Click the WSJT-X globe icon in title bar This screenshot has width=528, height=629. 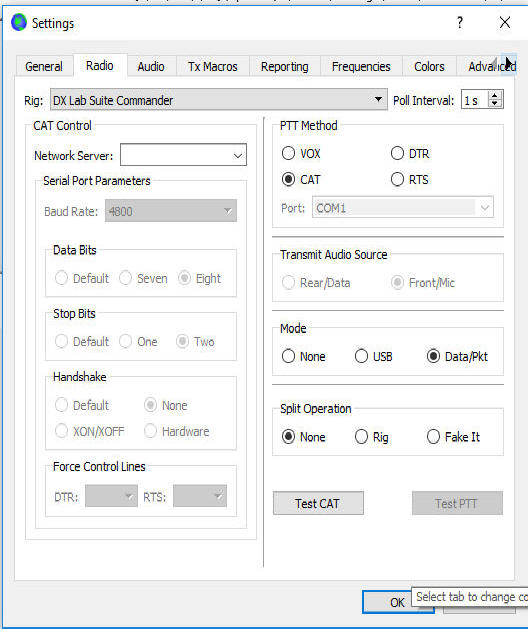[x=18, y=22]
